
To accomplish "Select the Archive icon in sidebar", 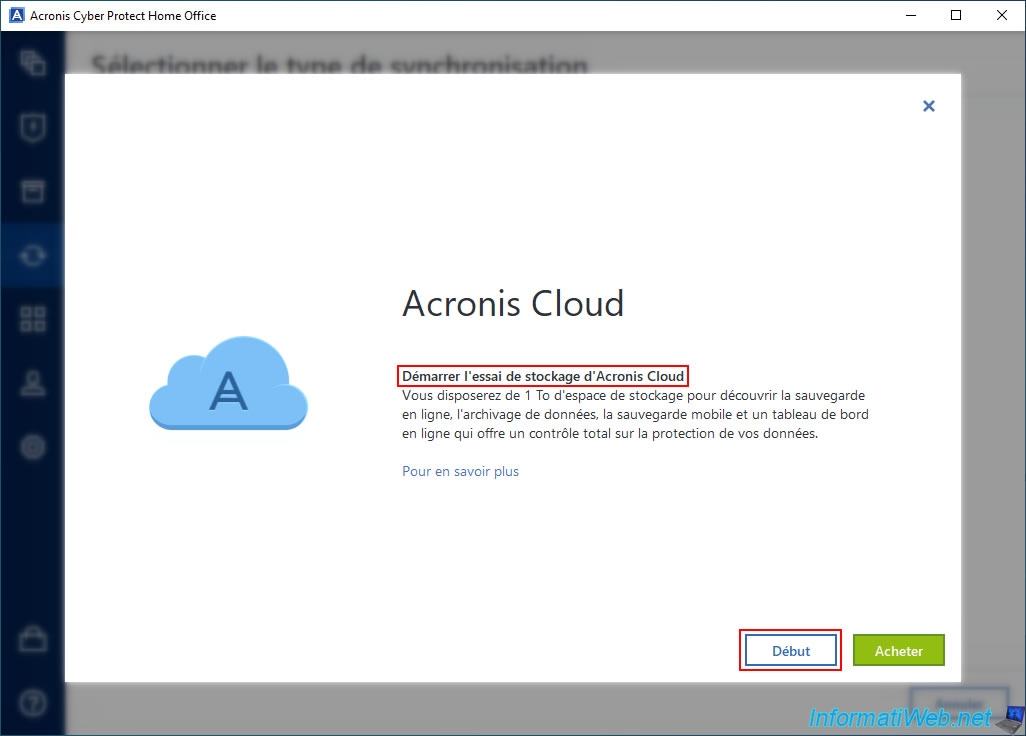I will (x=33, y=192).
